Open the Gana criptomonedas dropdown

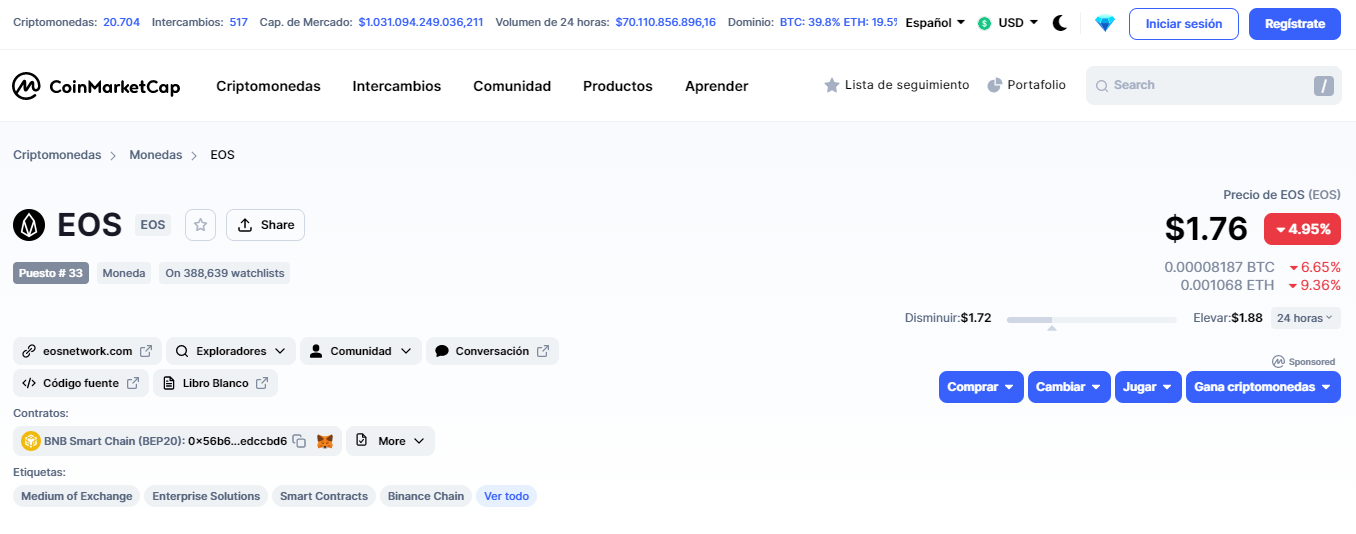tap(1263, 387)
